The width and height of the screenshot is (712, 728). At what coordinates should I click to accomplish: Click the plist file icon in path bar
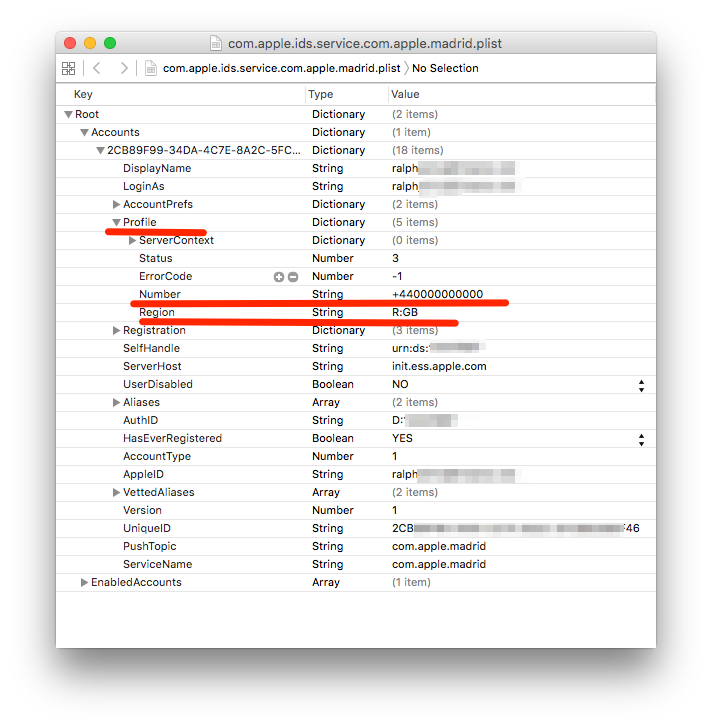click(x=150, y=68)
